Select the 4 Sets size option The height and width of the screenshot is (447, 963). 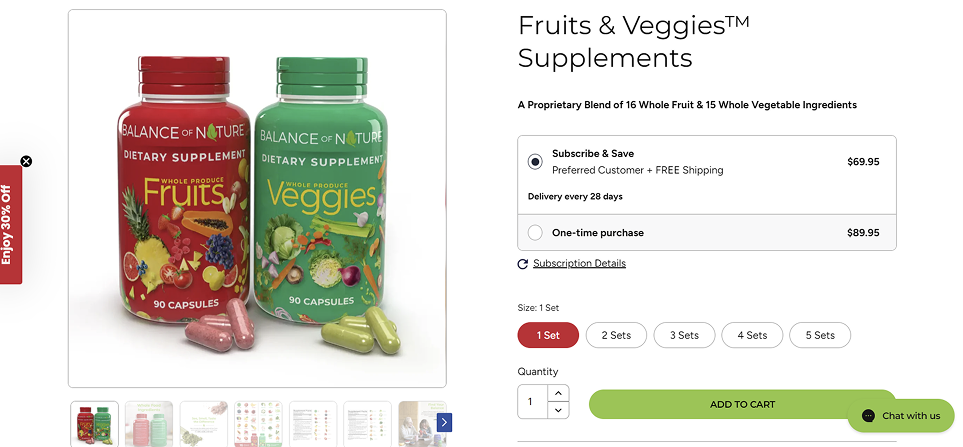pos(752,335)
